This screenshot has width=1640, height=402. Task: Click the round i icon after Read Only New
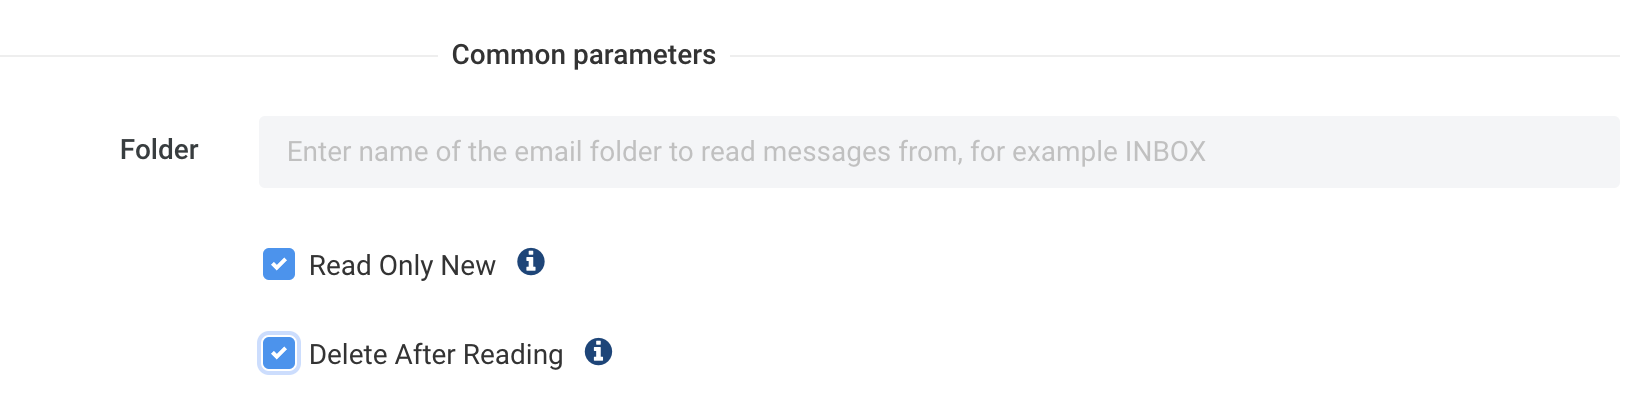pyautogui.click(x=531, y=262)
